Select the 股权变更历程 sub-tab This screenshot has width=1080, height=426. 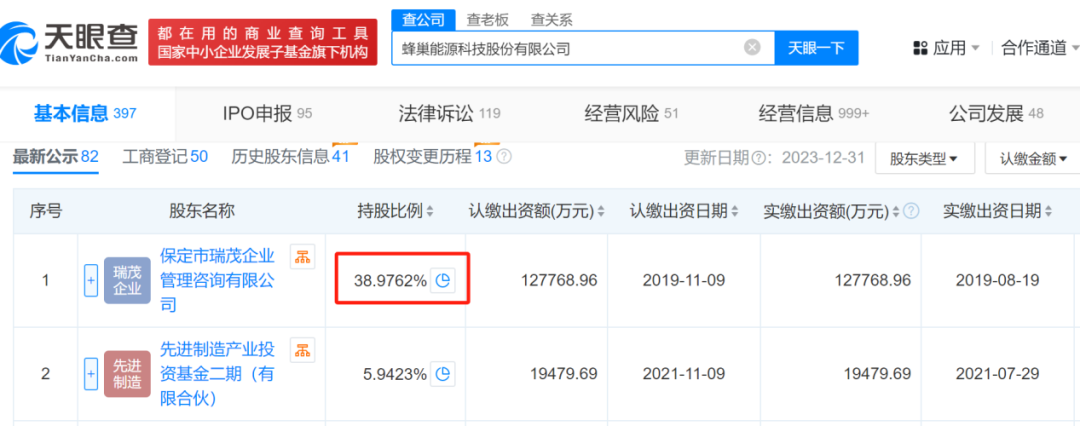[x=433, y=157]
